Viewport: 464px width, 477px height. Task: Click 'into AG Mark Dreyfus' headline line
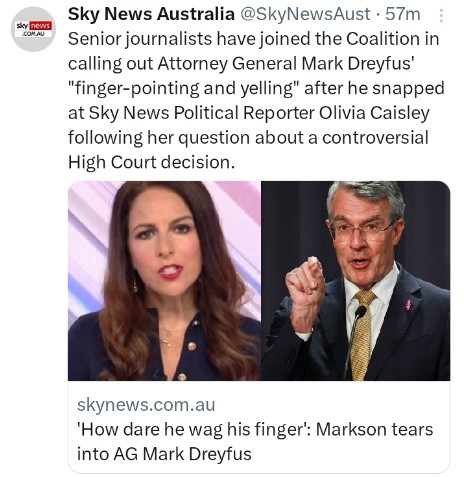164,454
